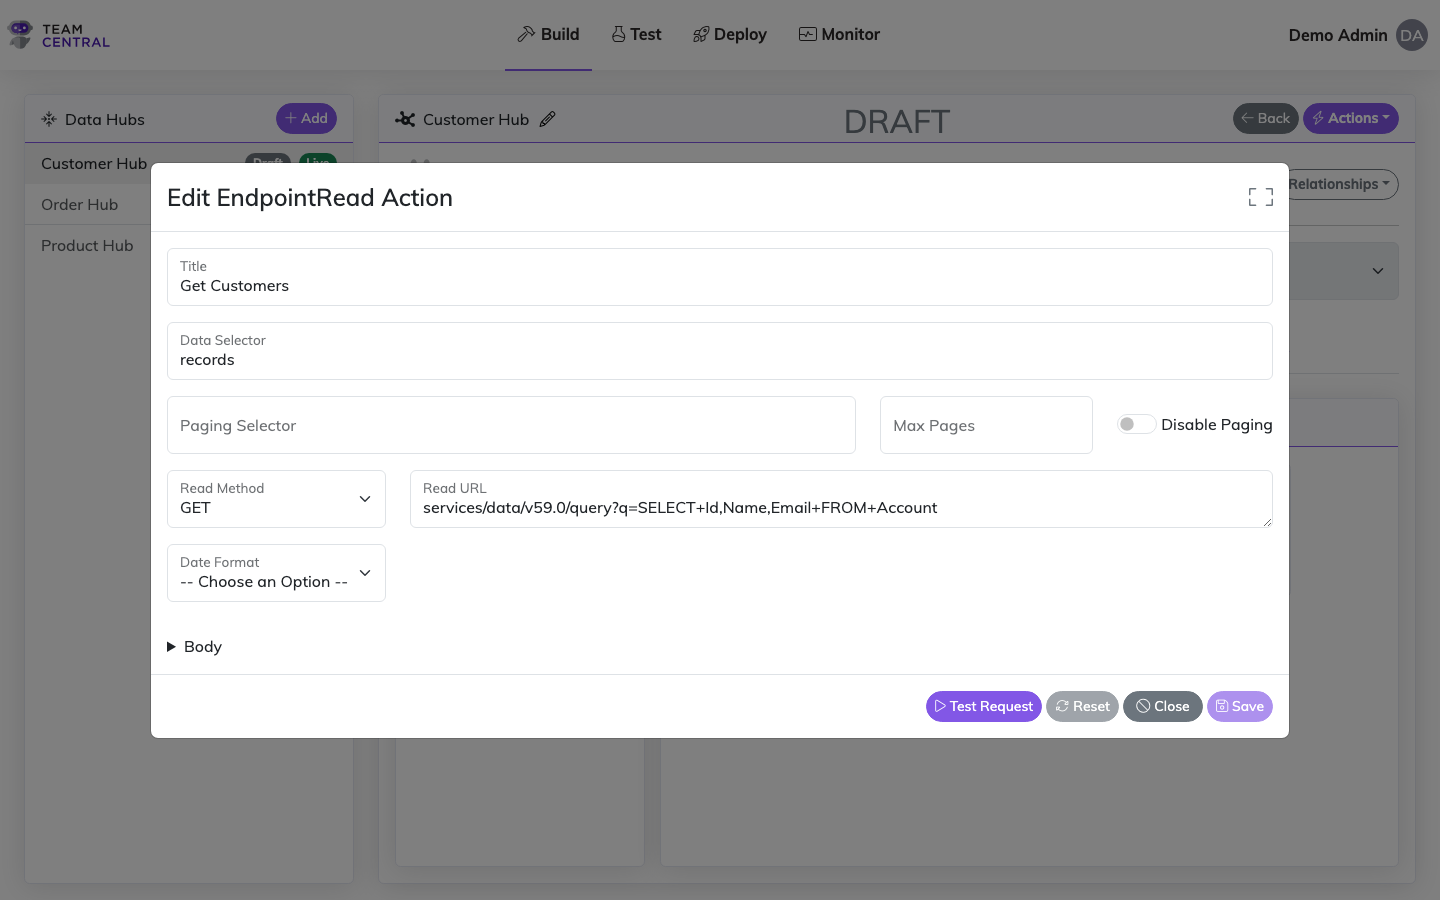Click the Monitor icon in the top bar

(x=806, y=33)
